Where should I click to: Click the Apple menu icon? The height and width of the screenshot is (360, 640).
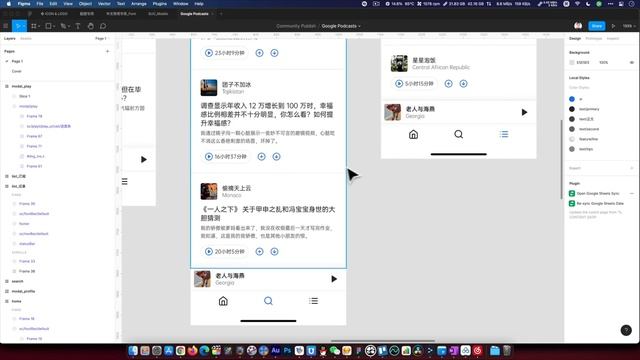(9, 4)
